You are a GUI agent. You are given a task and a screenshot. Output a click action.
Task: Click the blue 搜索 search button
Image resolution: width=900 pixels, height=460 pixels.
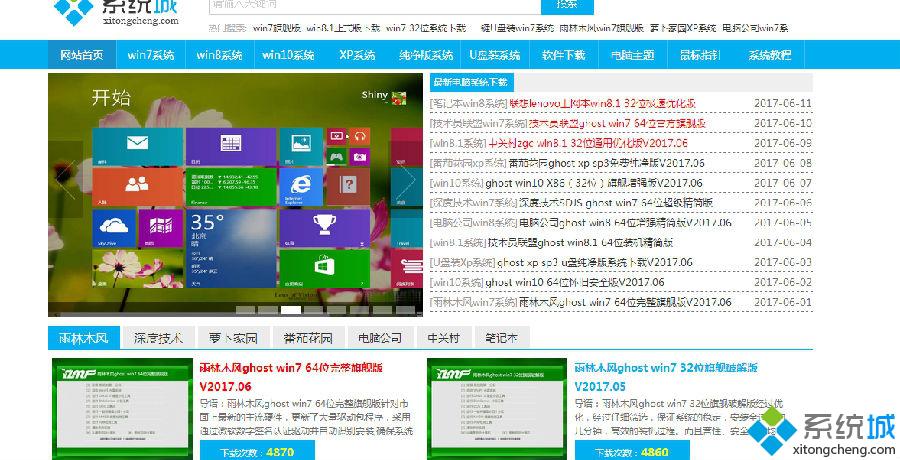[x=567, y=5]
